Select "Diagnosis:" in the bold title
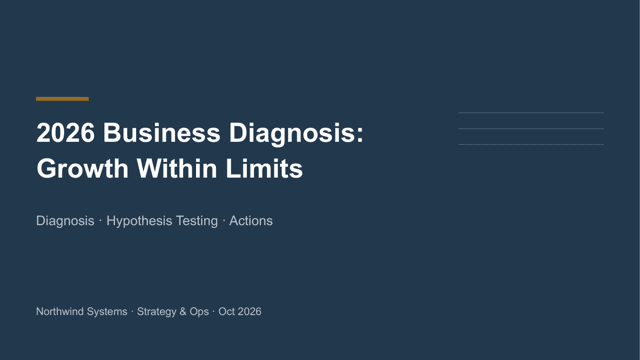The image size is (640, 360). point(296,134)
